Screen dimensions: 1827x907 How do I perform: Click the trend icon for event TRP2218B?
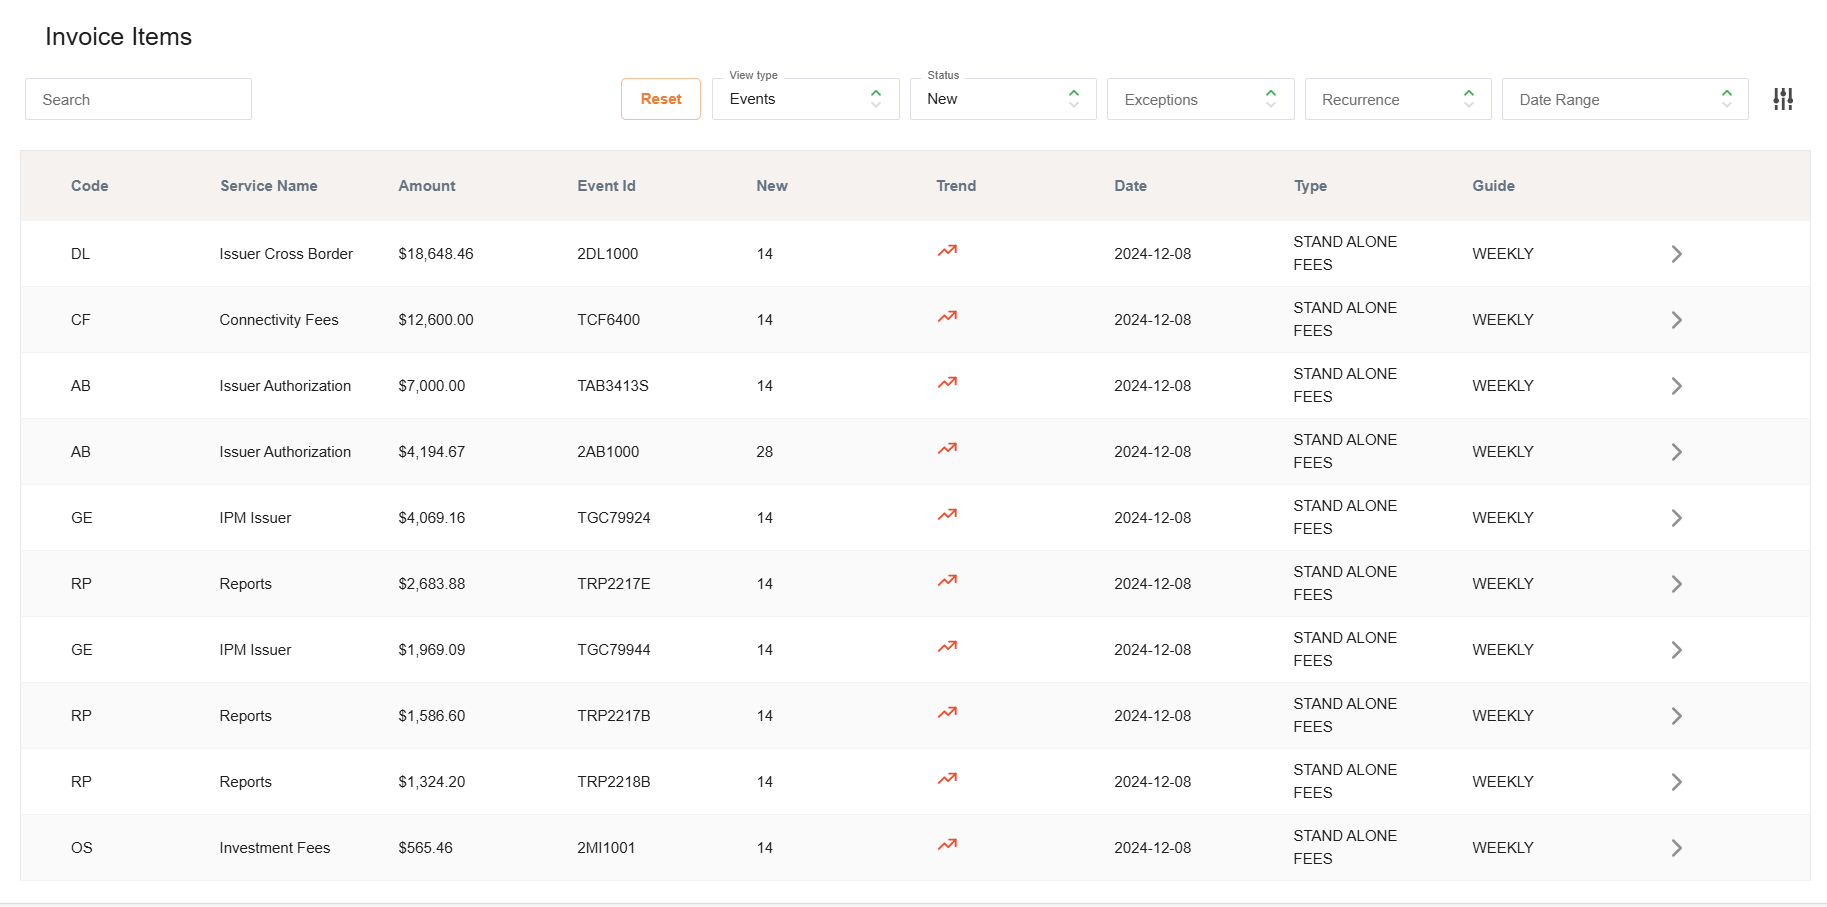[947, 778]
